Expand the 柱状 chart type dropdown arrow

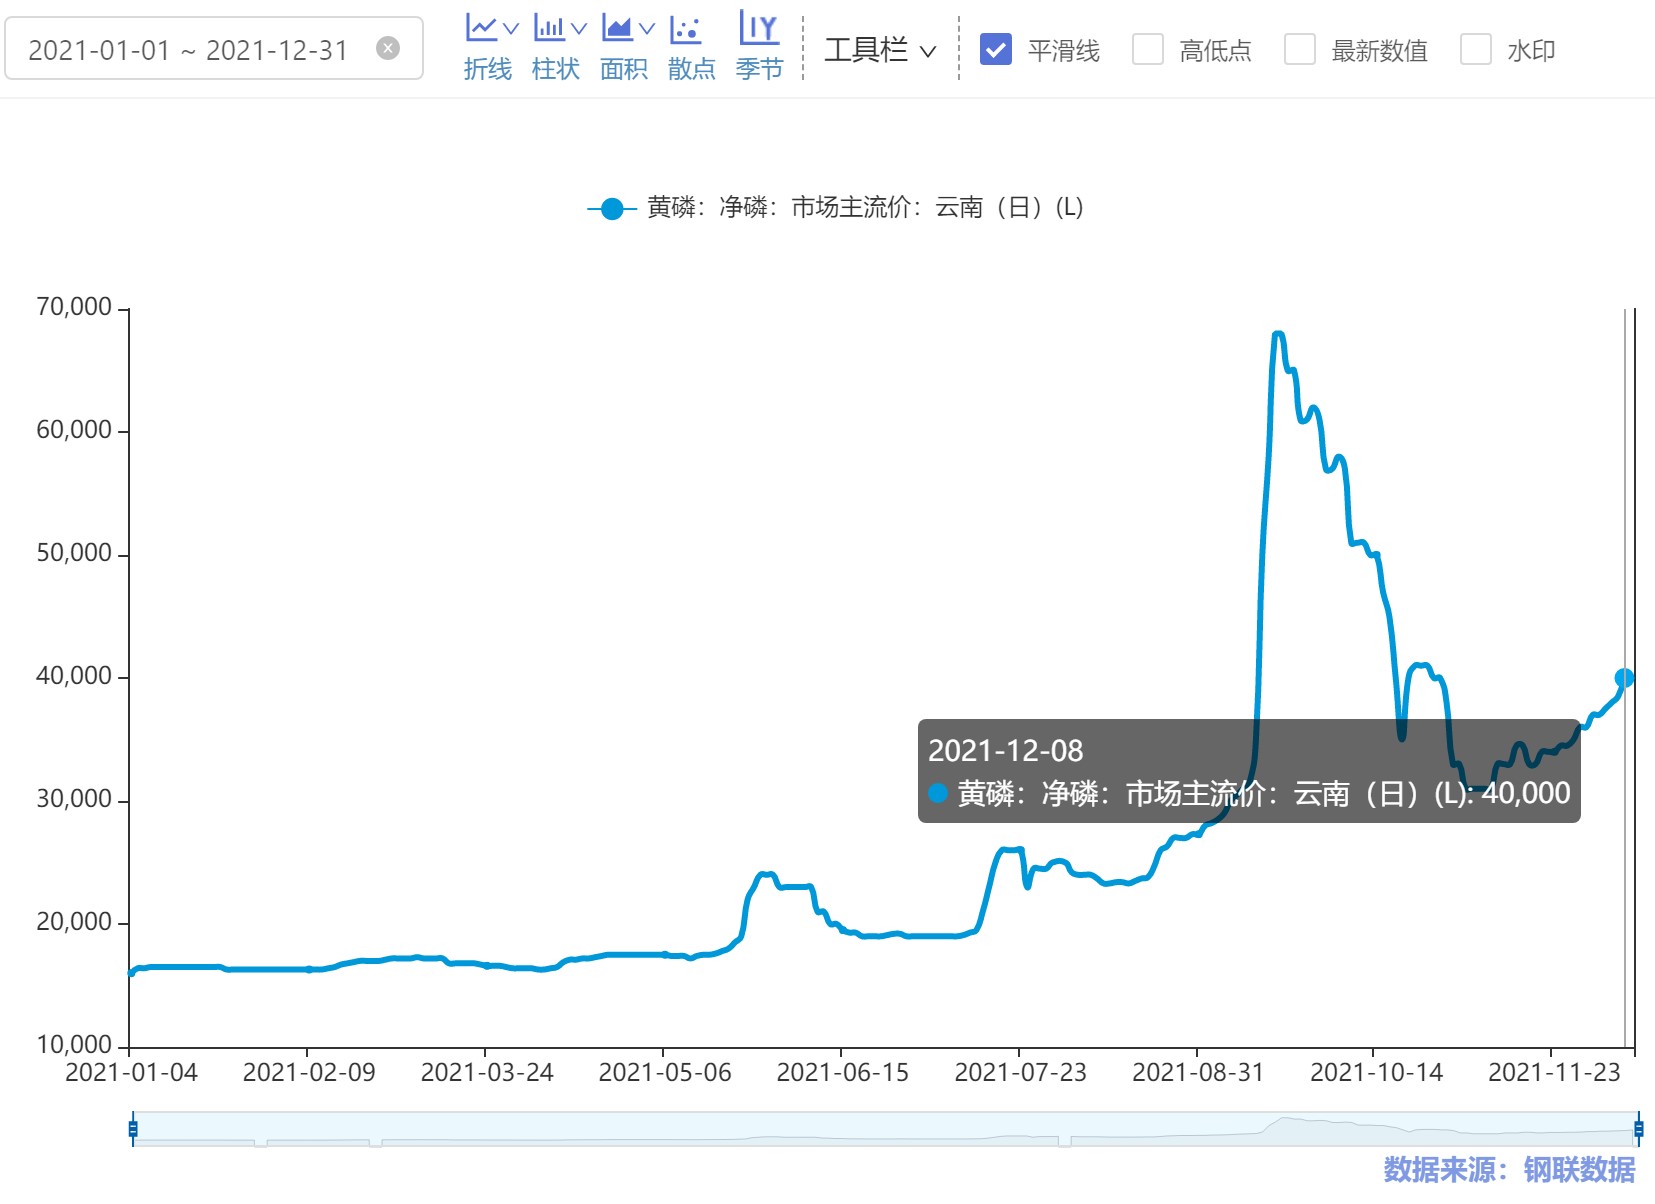click(579, 29)
